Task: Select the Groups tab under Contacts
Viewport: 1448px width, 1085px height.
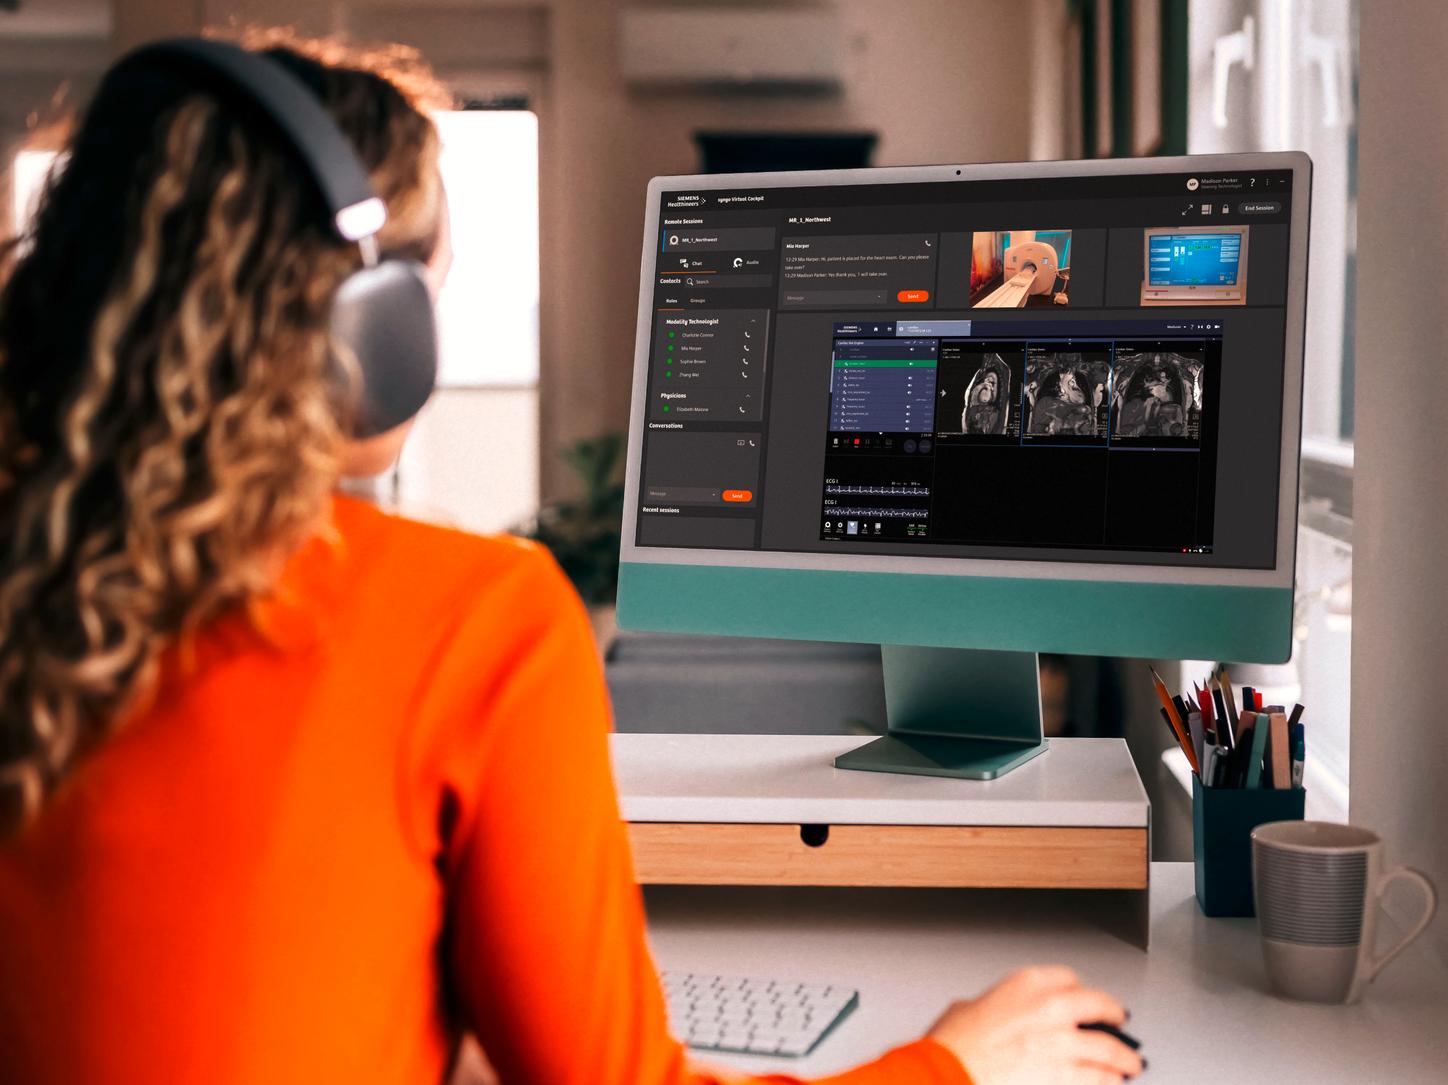Action: point(697,300)
